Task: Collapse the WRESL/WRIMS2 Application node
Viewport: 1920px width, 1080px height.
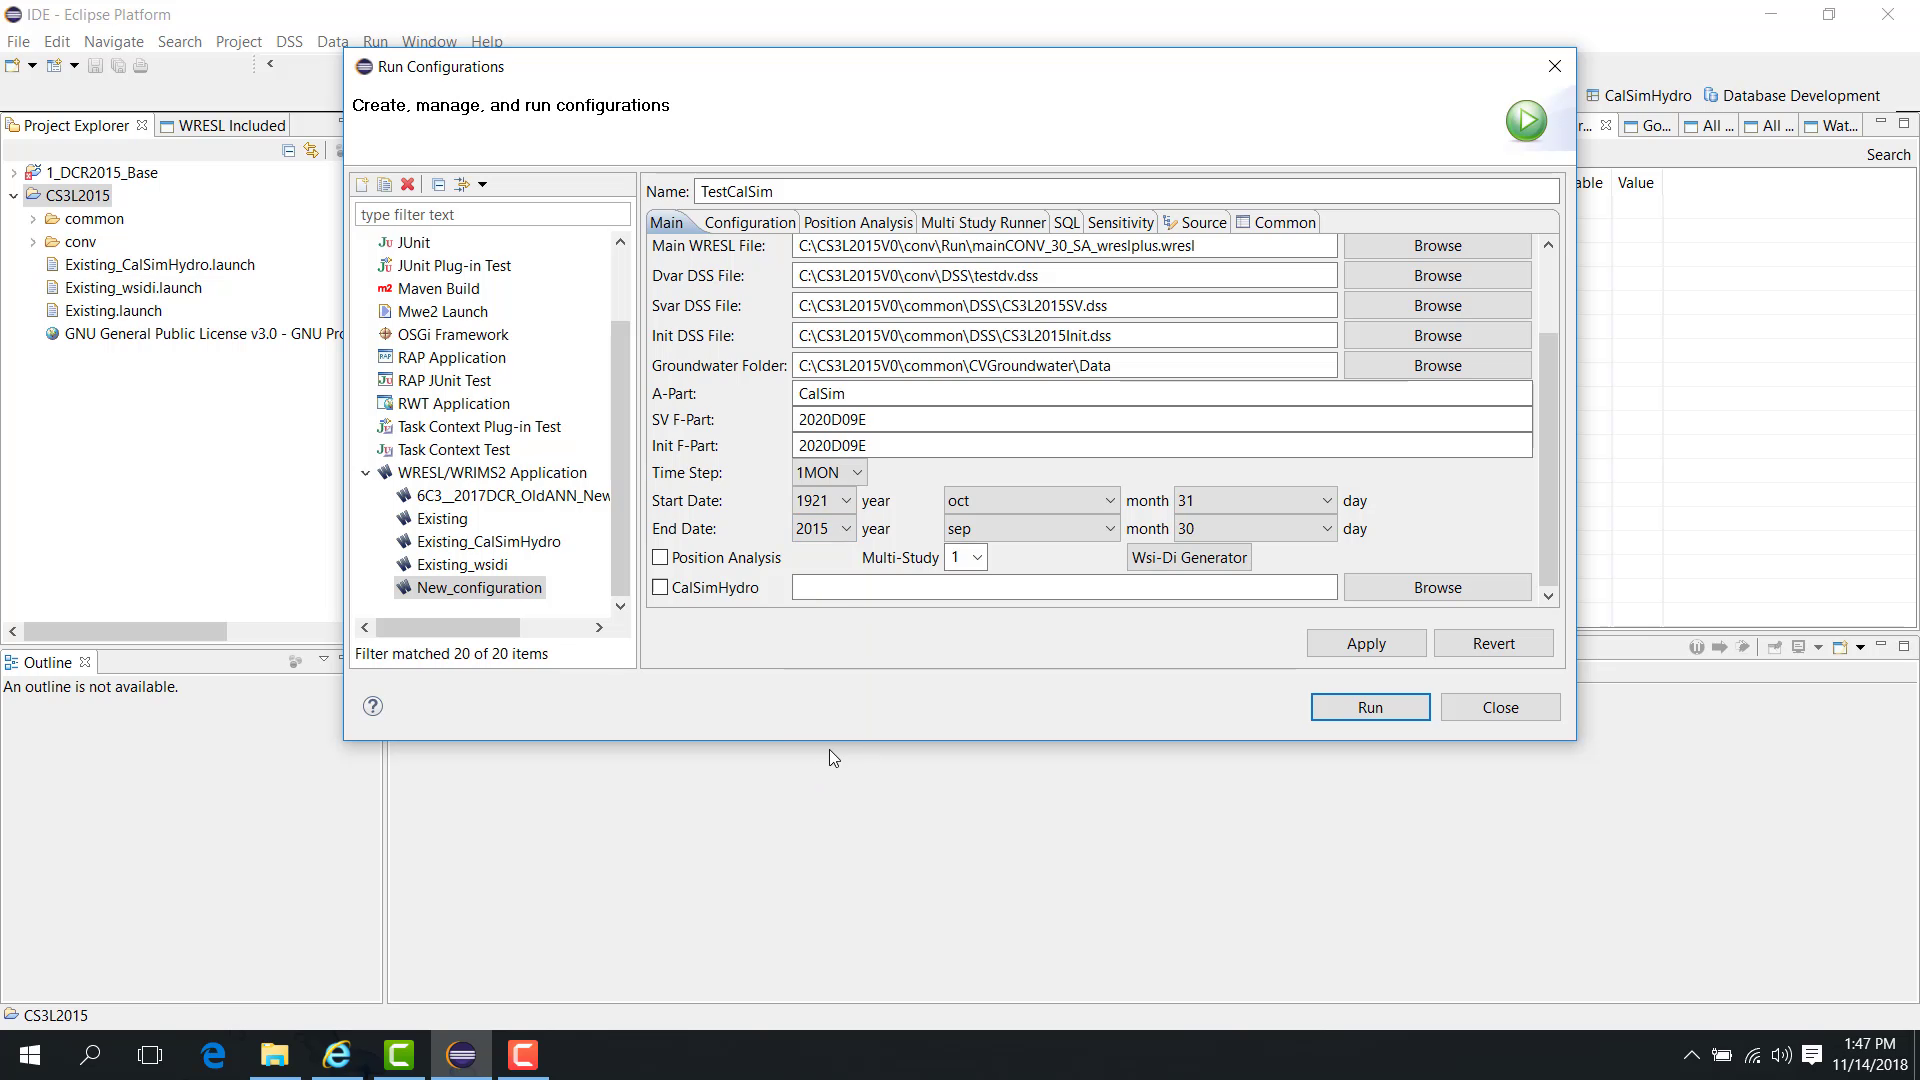Action: point(366,473)
